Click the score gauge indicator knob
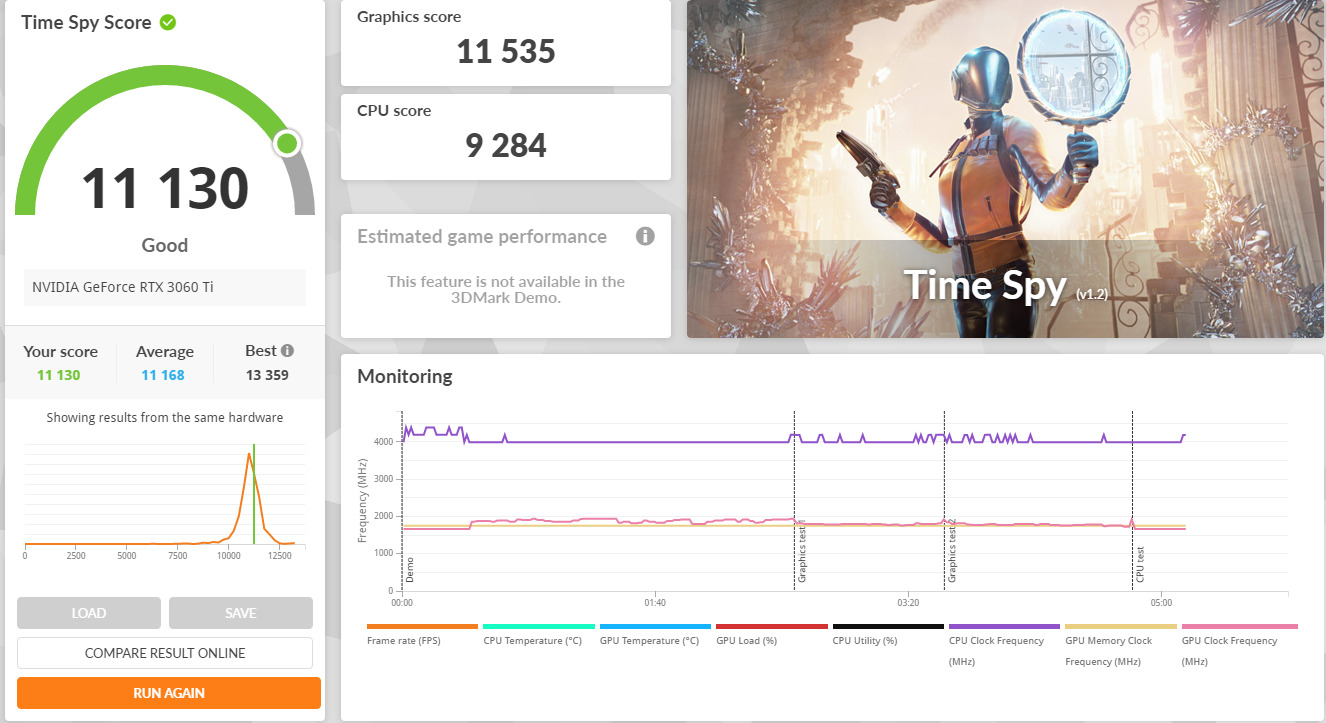The image size is (1326, 723). point(287,144)
